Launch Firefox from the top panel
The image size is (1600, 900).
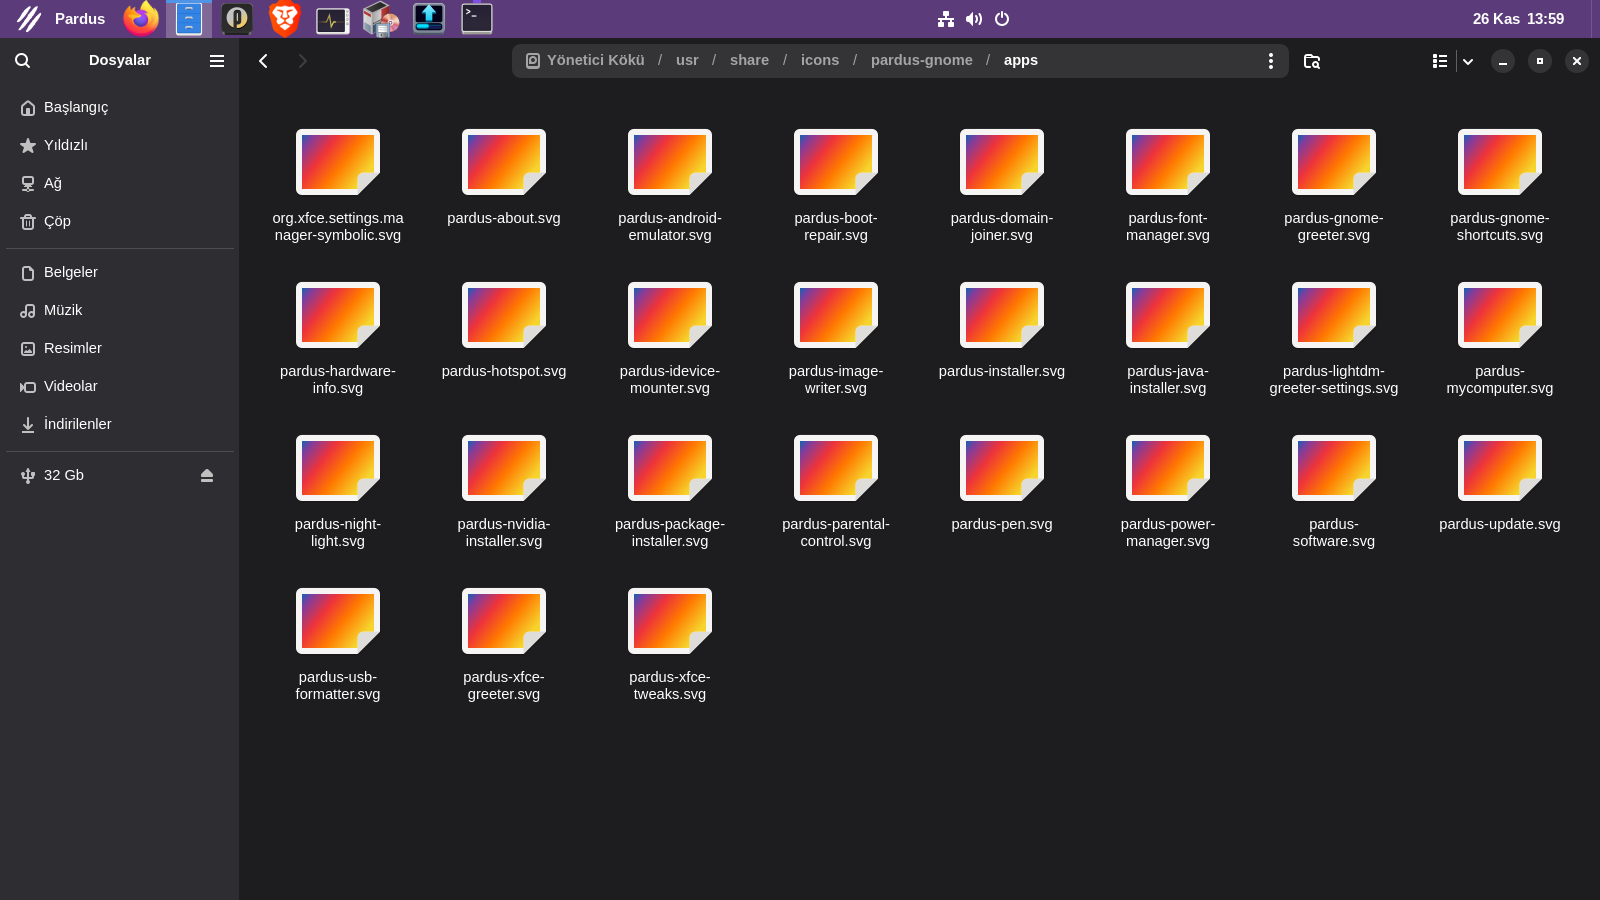pos(141,19)
